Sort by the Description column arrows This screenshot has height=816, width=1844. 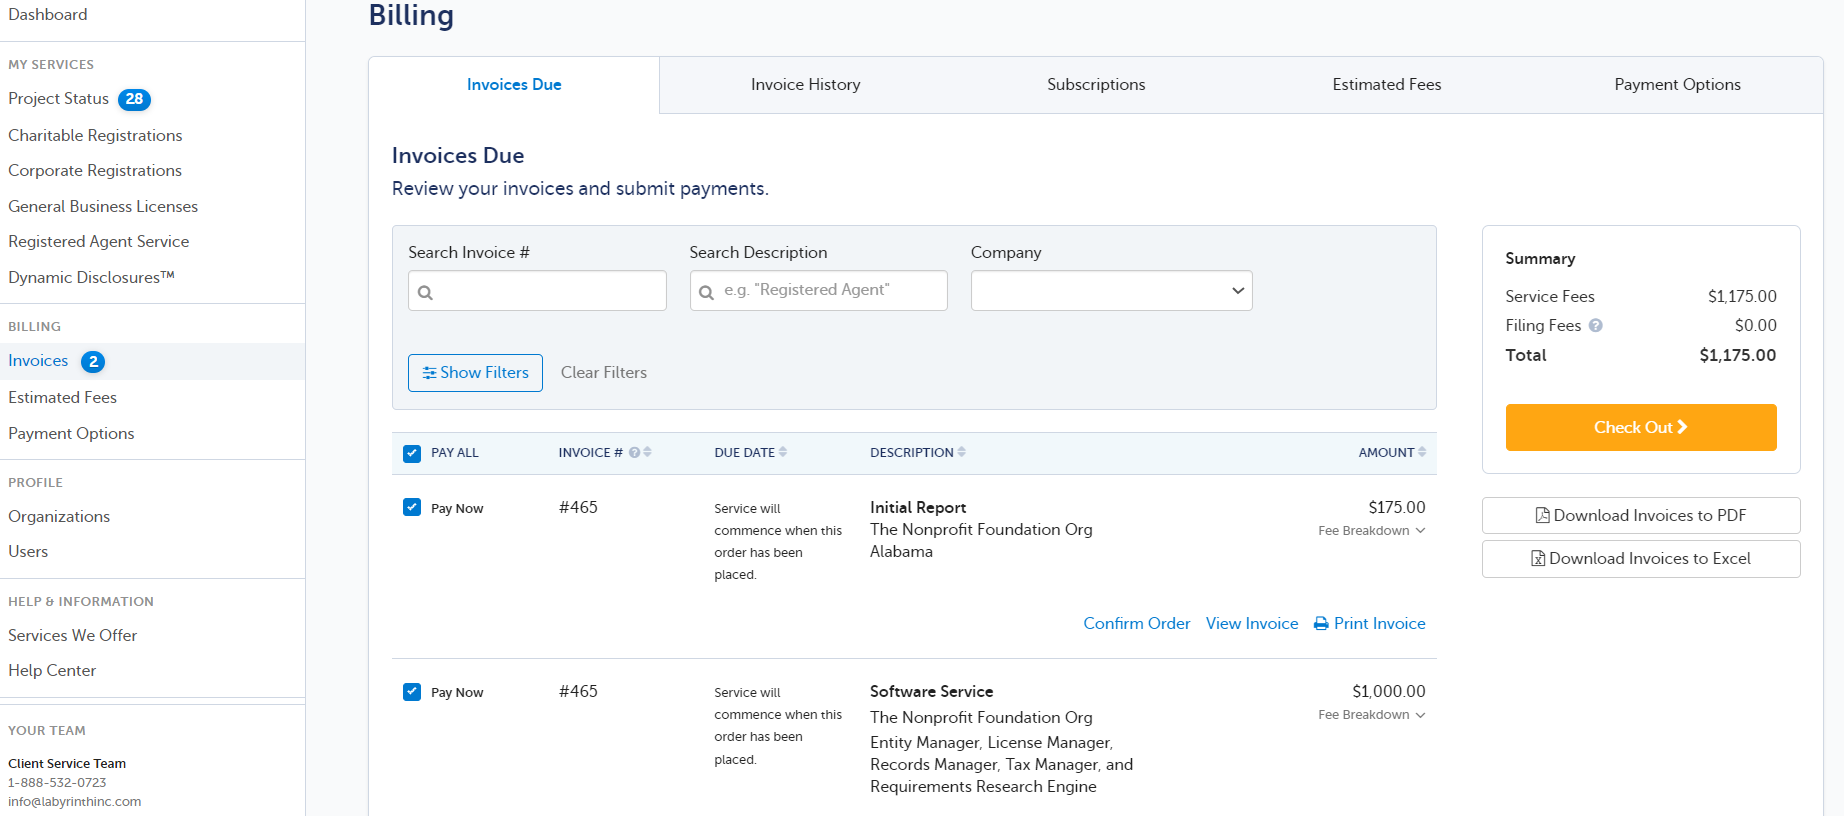tap(962, 452)
